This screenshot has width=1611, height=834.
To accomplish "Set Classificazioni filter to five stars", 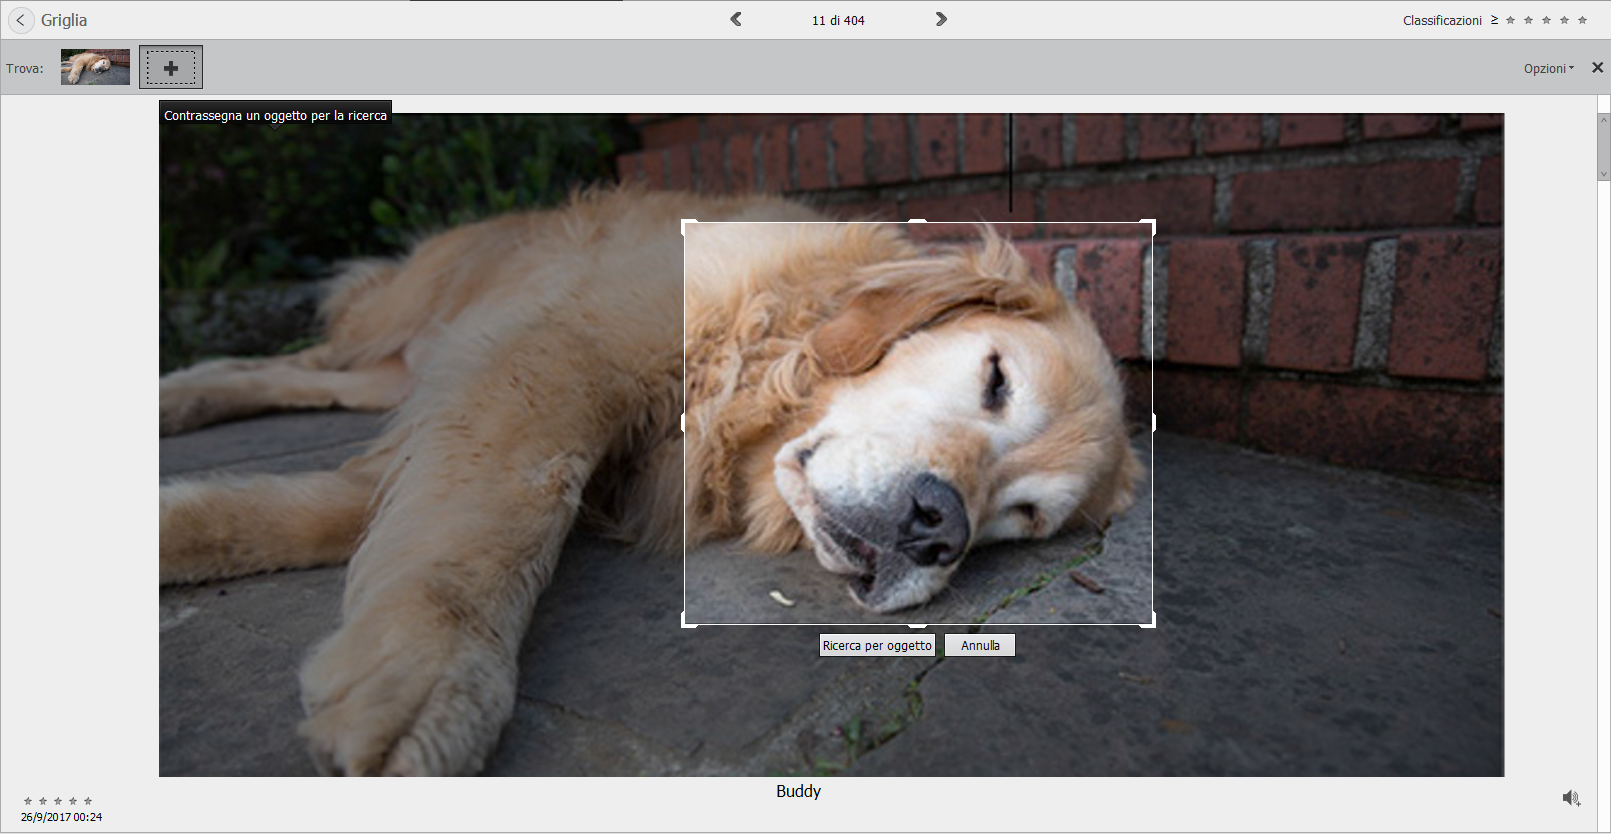I will pos(1582,20).
